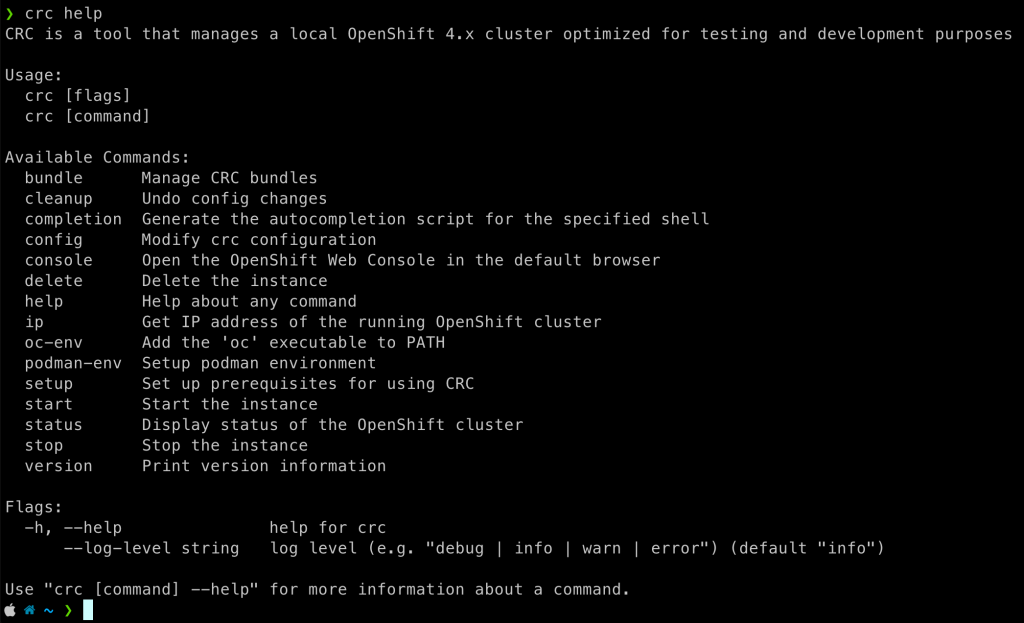Click the 'completion' command entry
The image size is (1024, 623).
tap(73, 219)
